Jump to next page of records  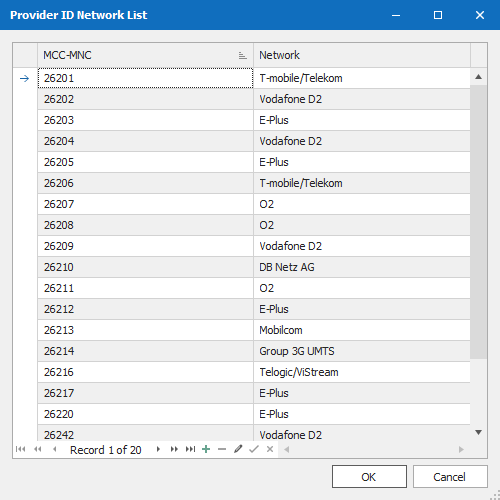click(174, 449)
